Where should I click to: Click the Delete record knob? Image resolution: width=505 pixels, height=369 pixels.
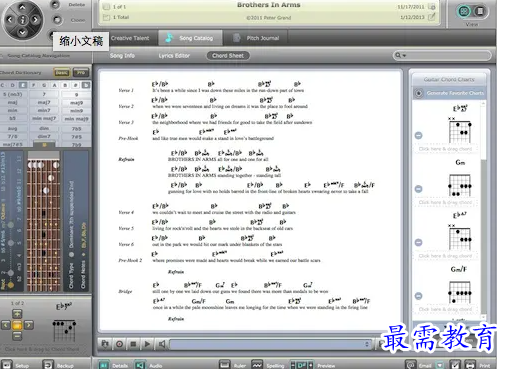coord(55,5)
